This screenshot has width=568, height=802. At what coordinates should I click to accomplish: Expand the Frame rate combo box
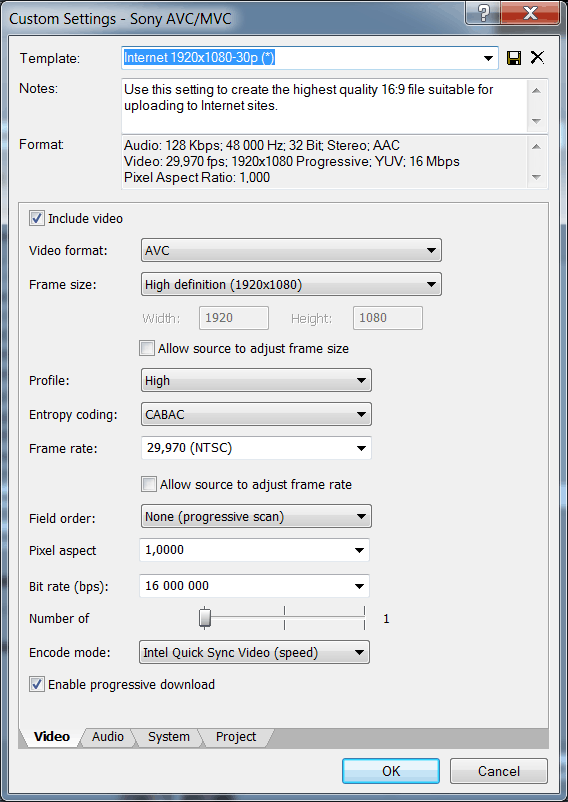coord(361,449)
